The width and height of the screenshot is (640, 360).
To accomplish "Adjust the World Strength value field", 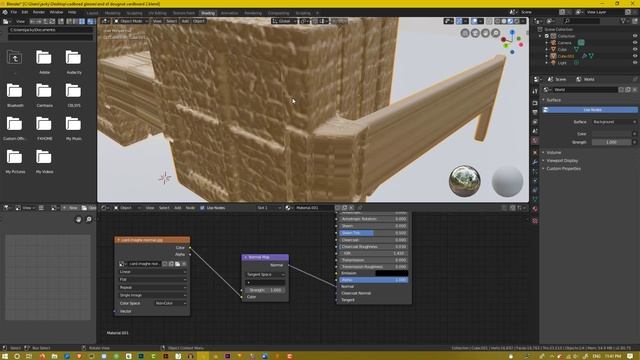I will 611,142.
